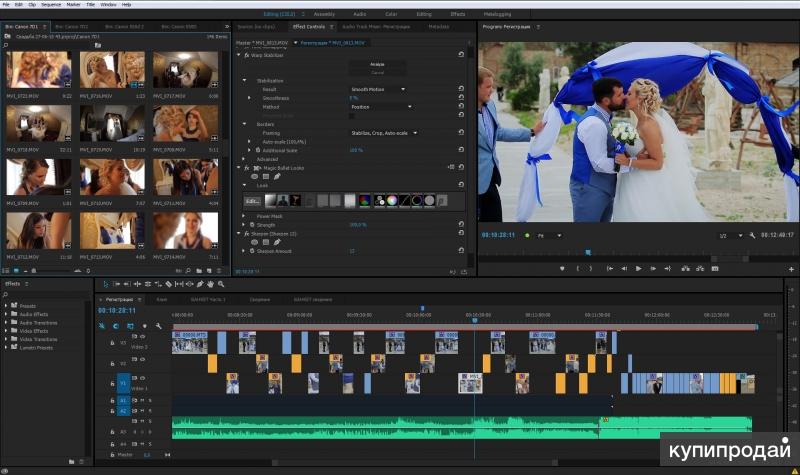Collapse the Stabilization section

click(244, 81)
